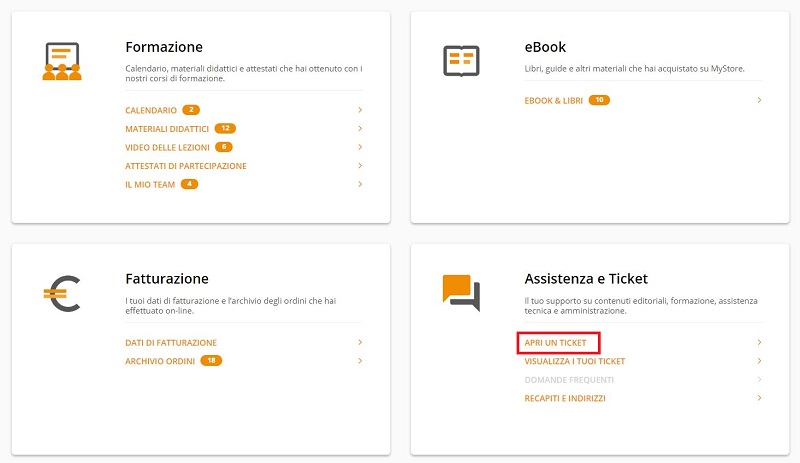The width and height of the screenshot is (800, 463).
Task: Open the Calendario link
Action: coord(151,110)
